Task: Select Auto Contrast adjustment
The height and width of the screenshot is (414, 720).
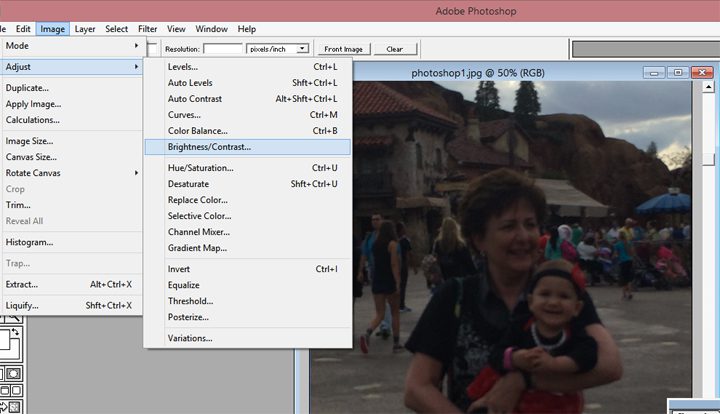Action: click(x=248, y=99)
